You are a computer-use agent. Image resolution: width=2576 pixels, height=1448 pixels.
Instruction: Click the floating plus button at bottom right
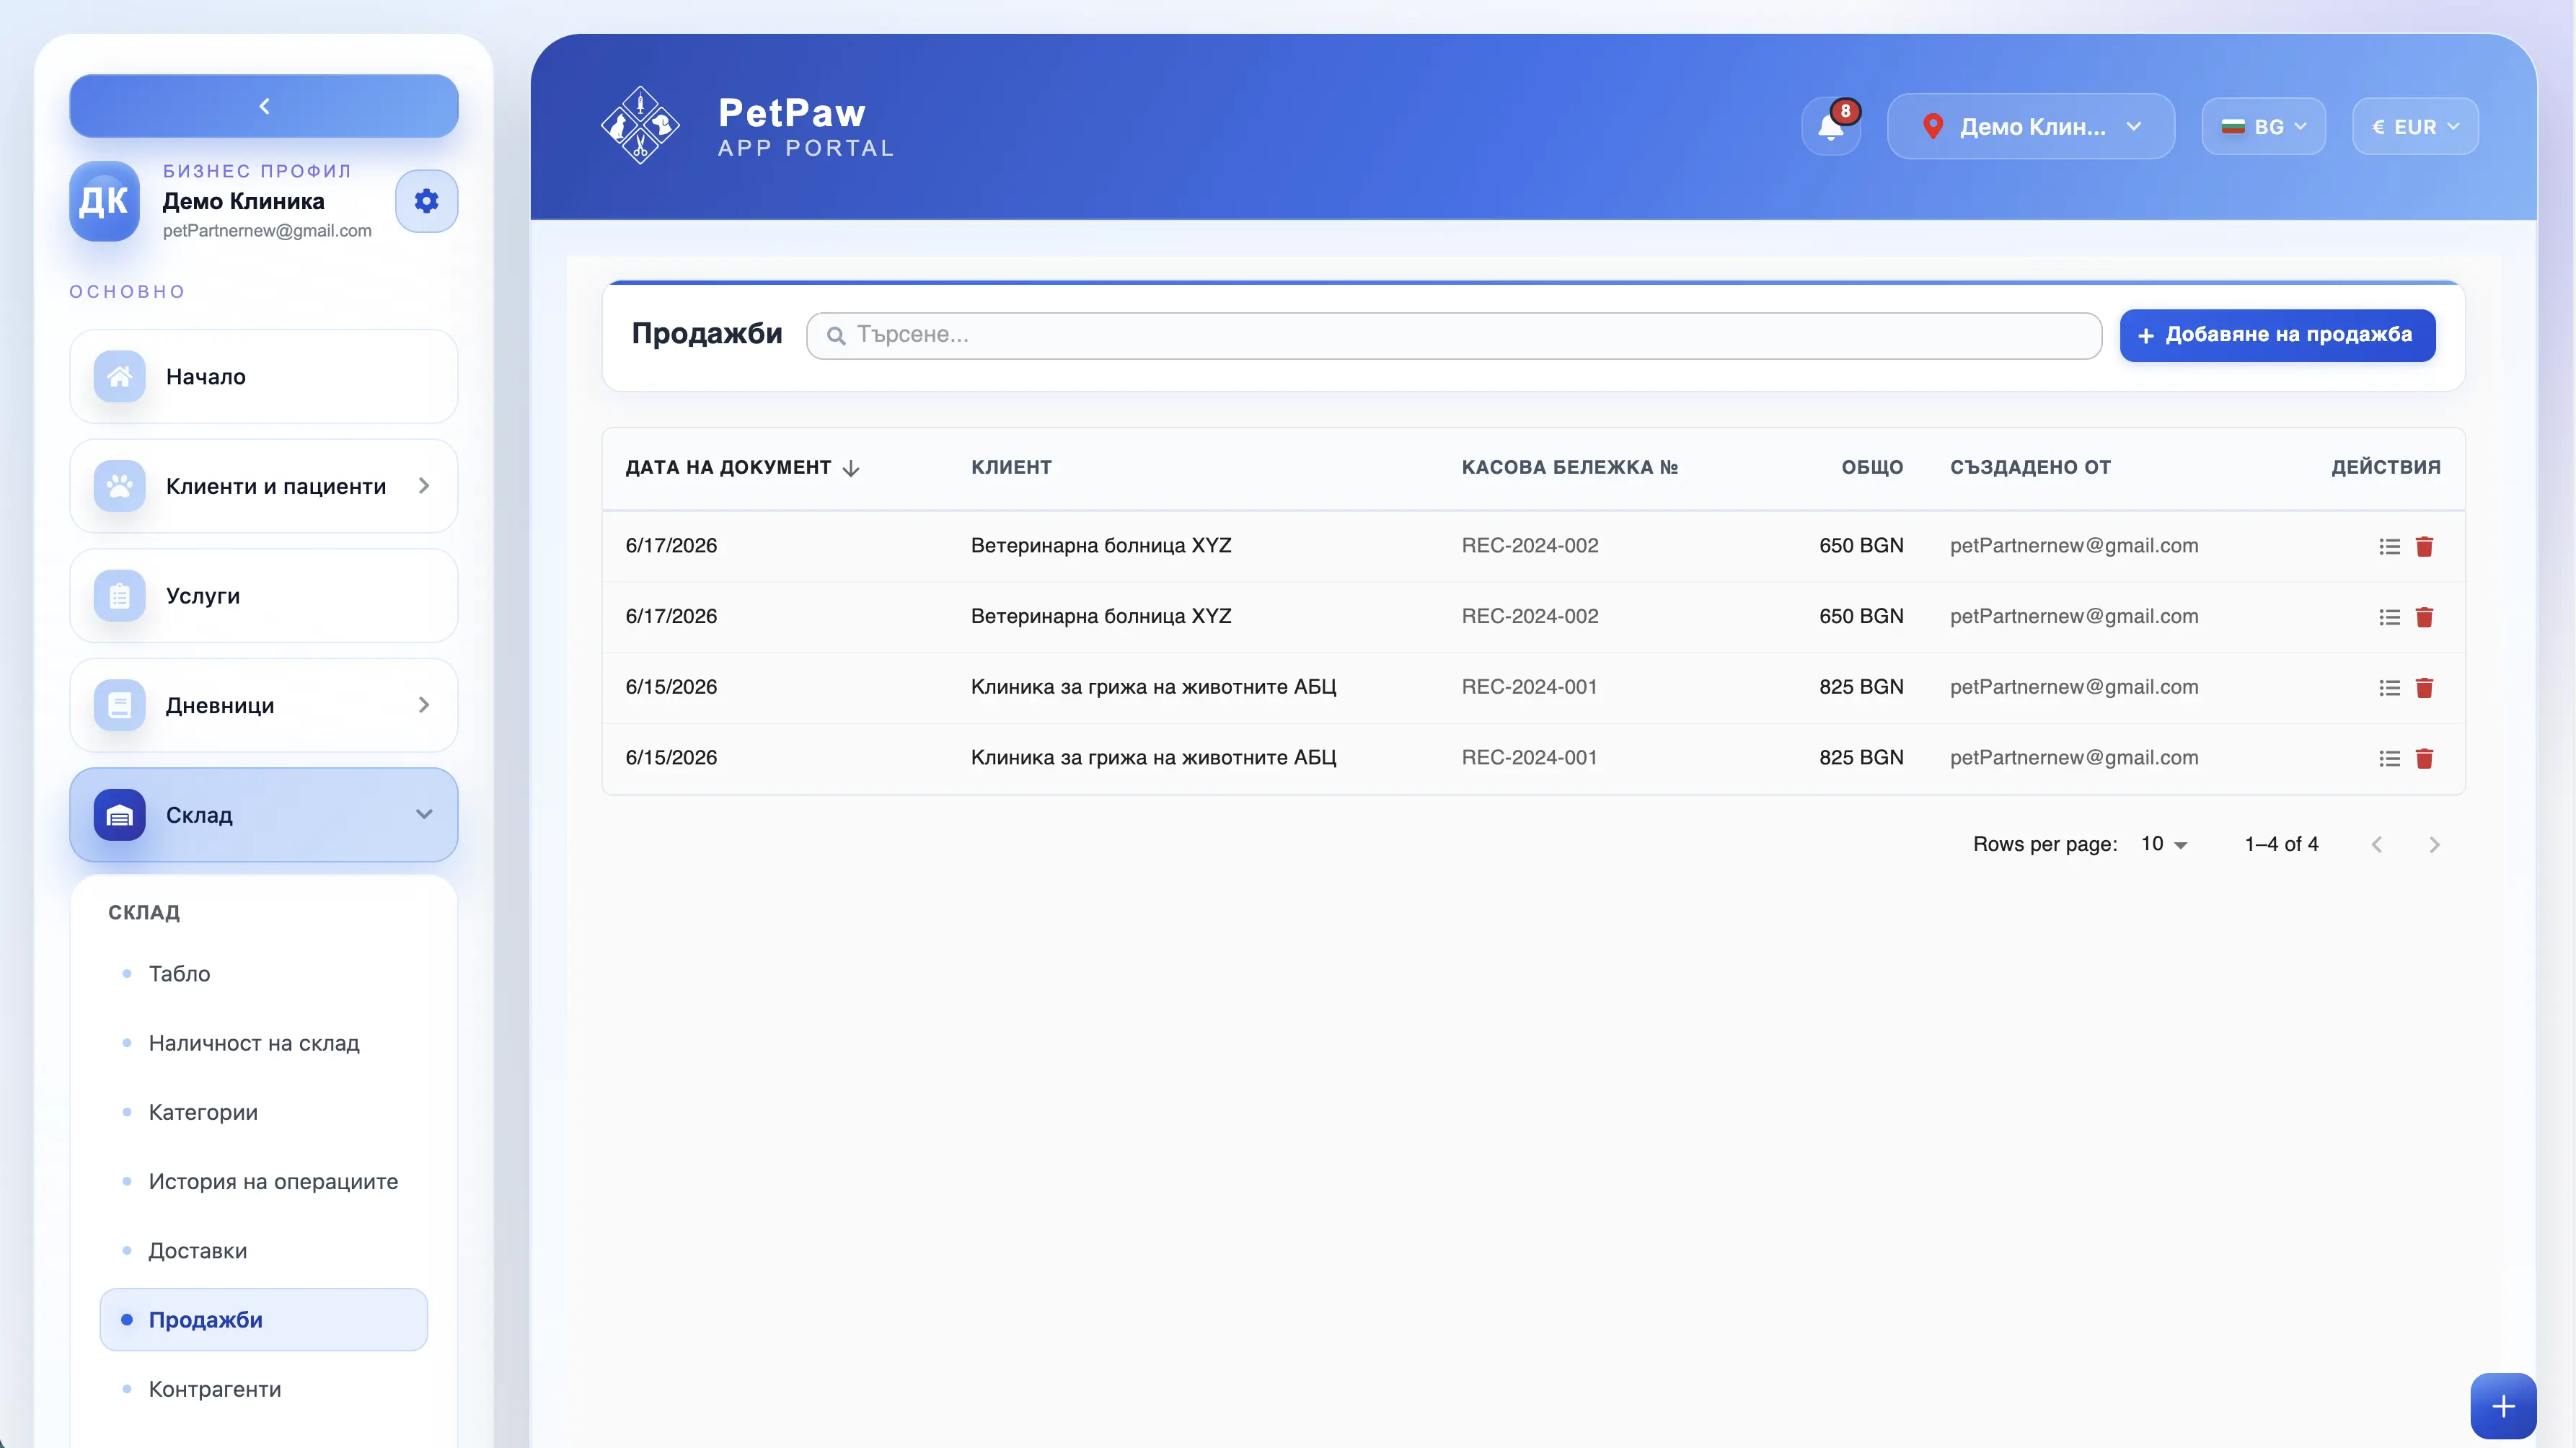[2503, 1407]
